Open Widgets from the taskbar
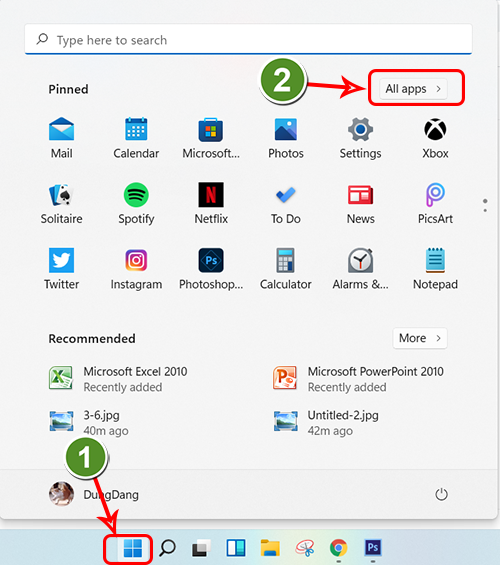The height and width of the screenshot is (565, 500). click(x=236, y=548)
